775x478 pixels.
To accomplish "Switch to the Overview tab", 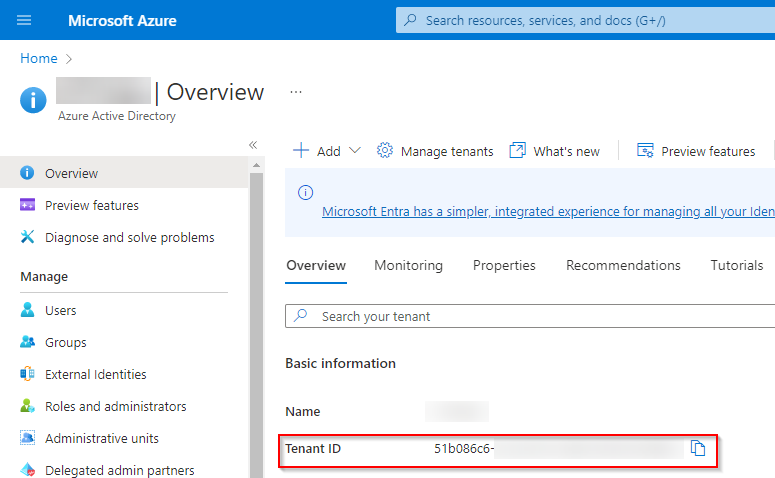I will pyautogui.click(x=316, y=265).
